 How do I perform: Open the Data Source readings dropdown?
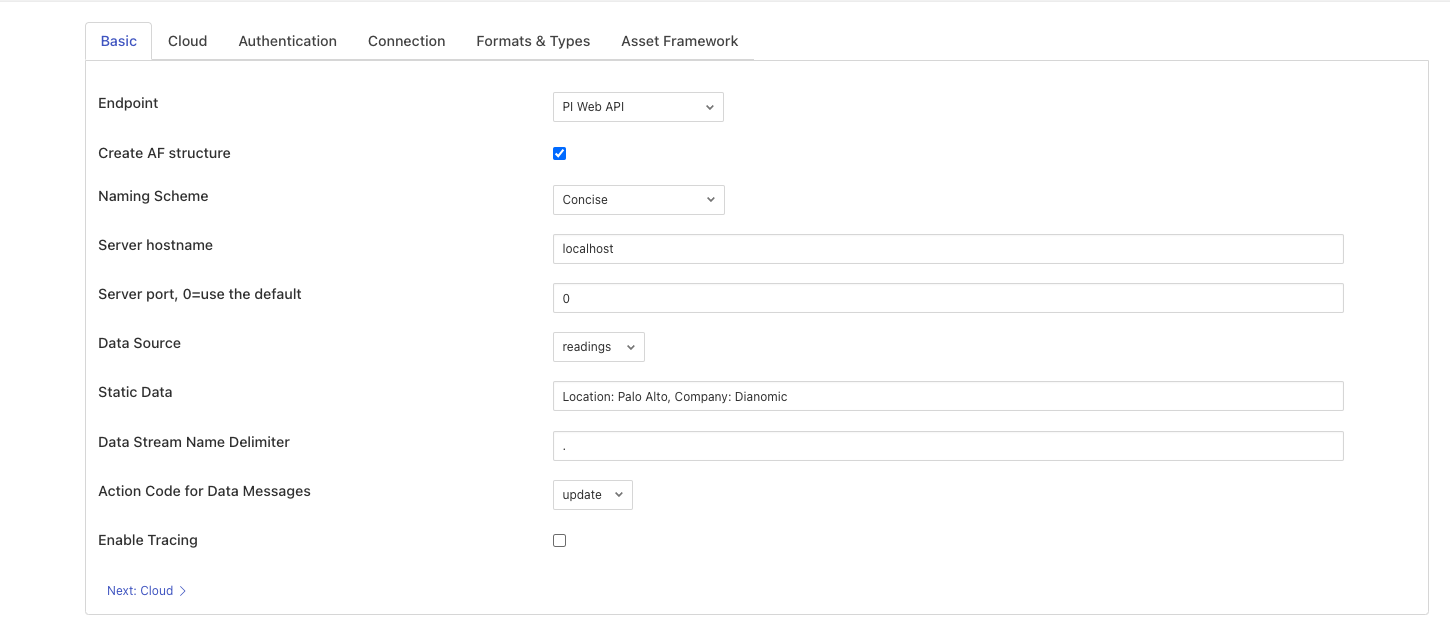coord(598,347)
